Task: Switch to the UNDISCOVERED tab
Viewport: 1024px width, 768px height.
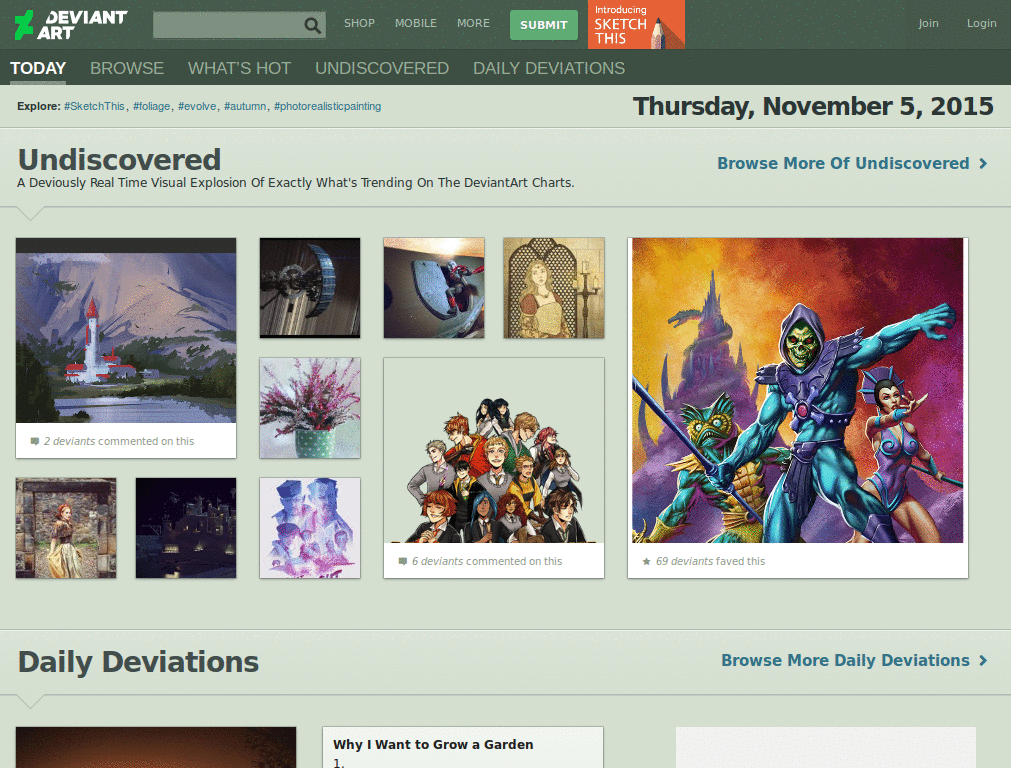Action: click(381, 68)
